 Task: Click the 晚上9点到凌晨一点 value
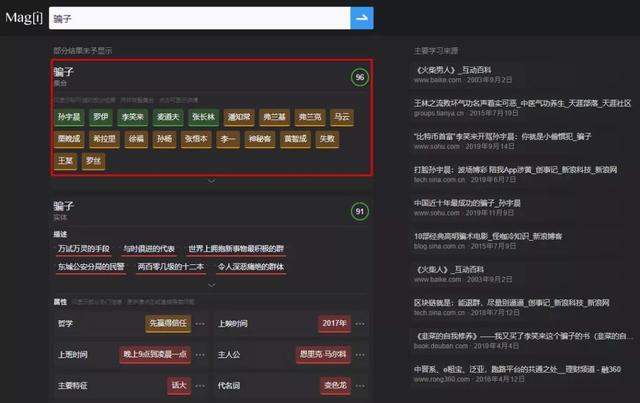coord(155,354)
